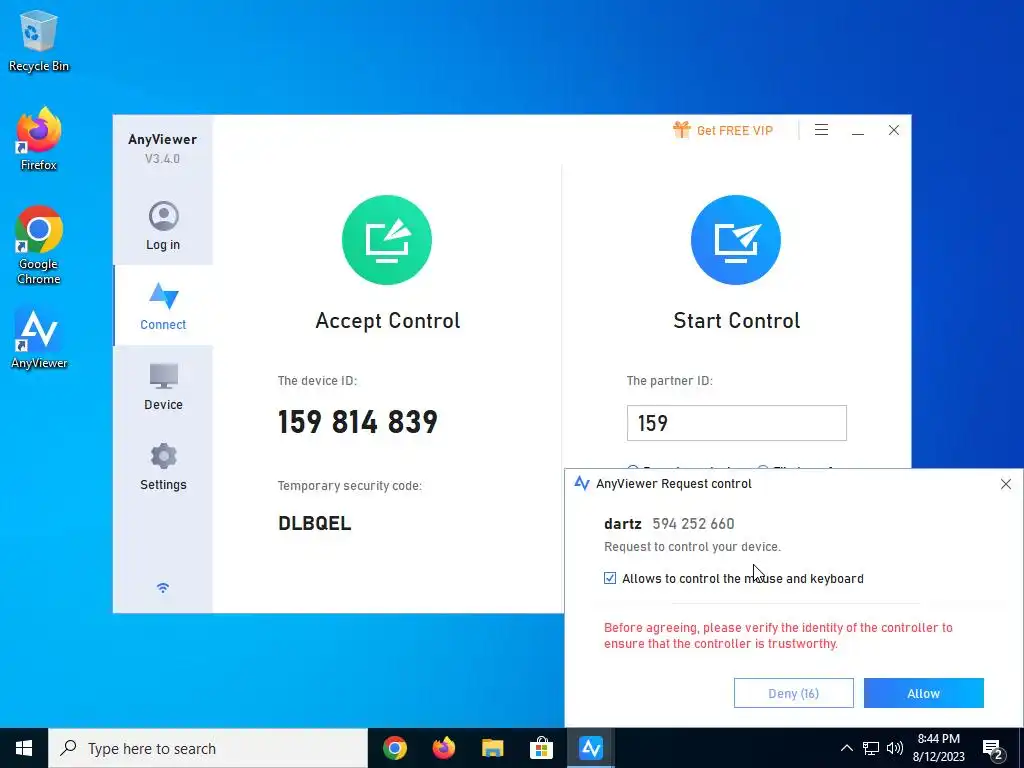The image size is (1024, 768).
Task: Select the AnyViewer desktop shortcut
Action: tap(39, 340)
